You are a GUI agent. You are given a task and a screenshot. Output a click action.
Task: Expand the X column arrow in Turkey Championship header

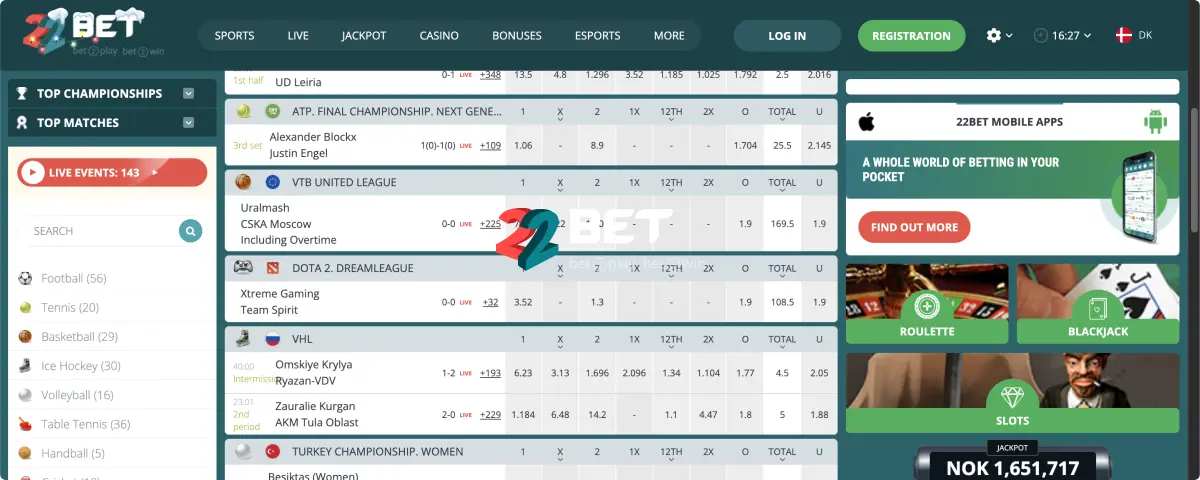(x=560, y=458)
